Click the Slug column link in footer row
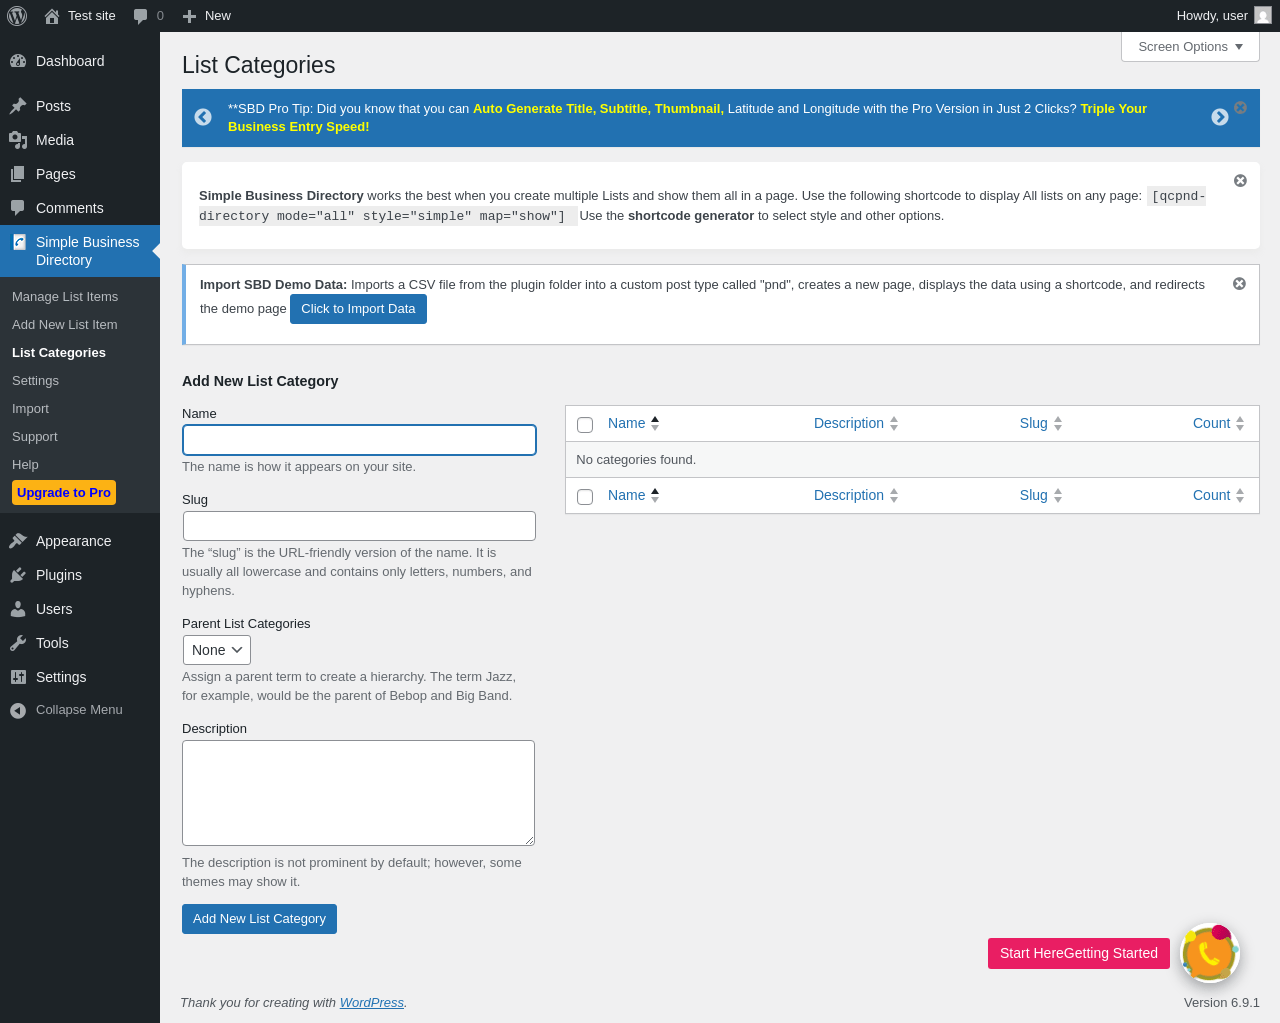1280x1023 pixels. [x=1034, y=496]
